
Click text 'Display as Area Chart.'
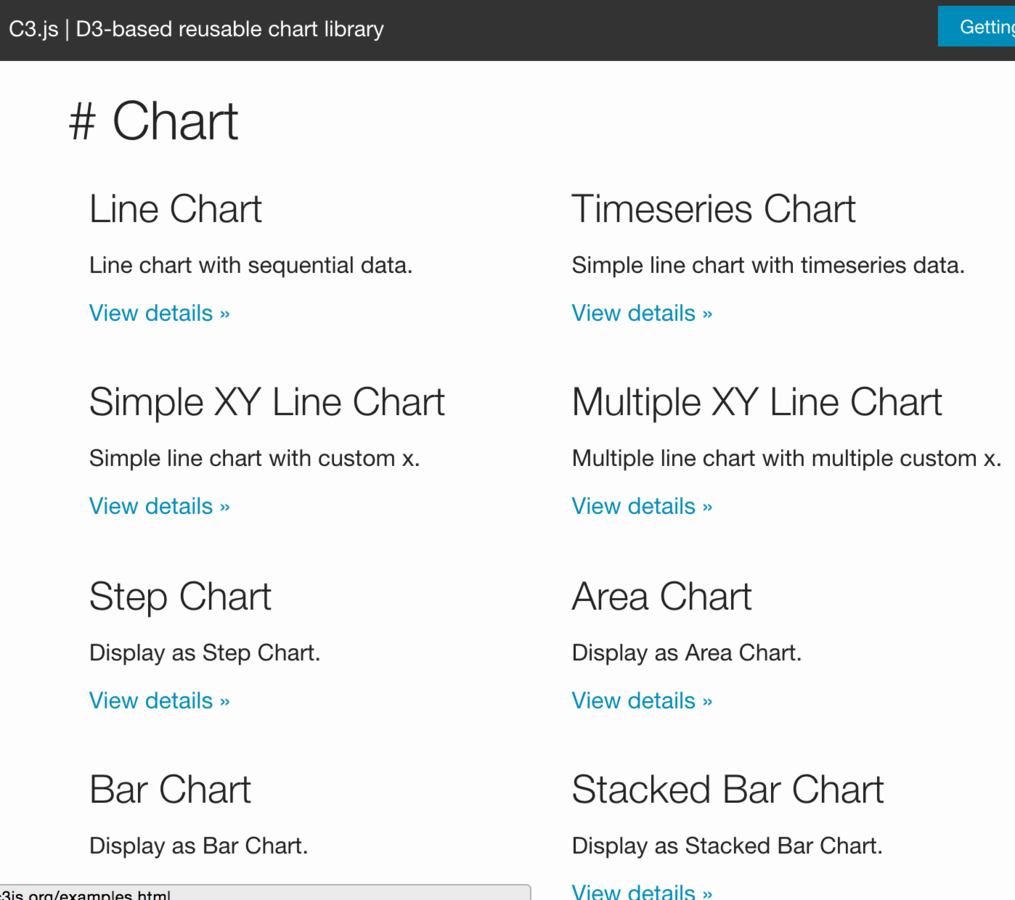click(686, 653)
